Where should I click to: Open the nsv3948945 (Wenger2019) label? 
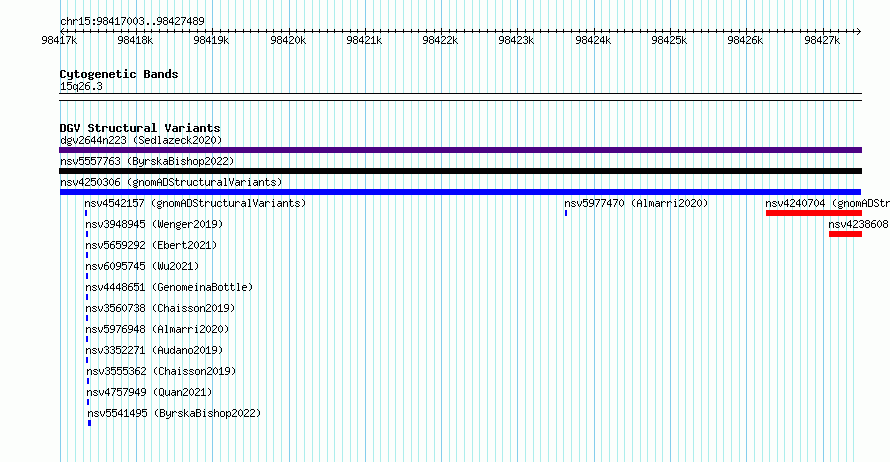[154, 224]
